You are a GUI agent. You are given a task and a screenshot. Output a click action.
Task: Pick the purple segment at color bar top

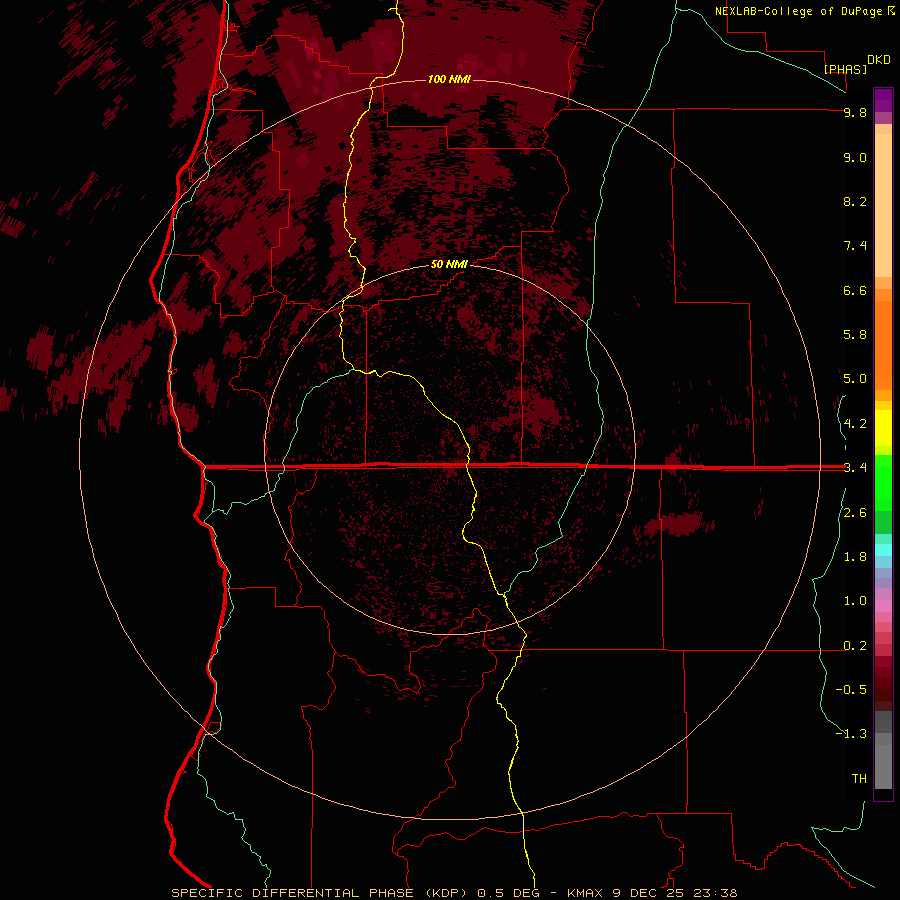[x=883, y=100]
